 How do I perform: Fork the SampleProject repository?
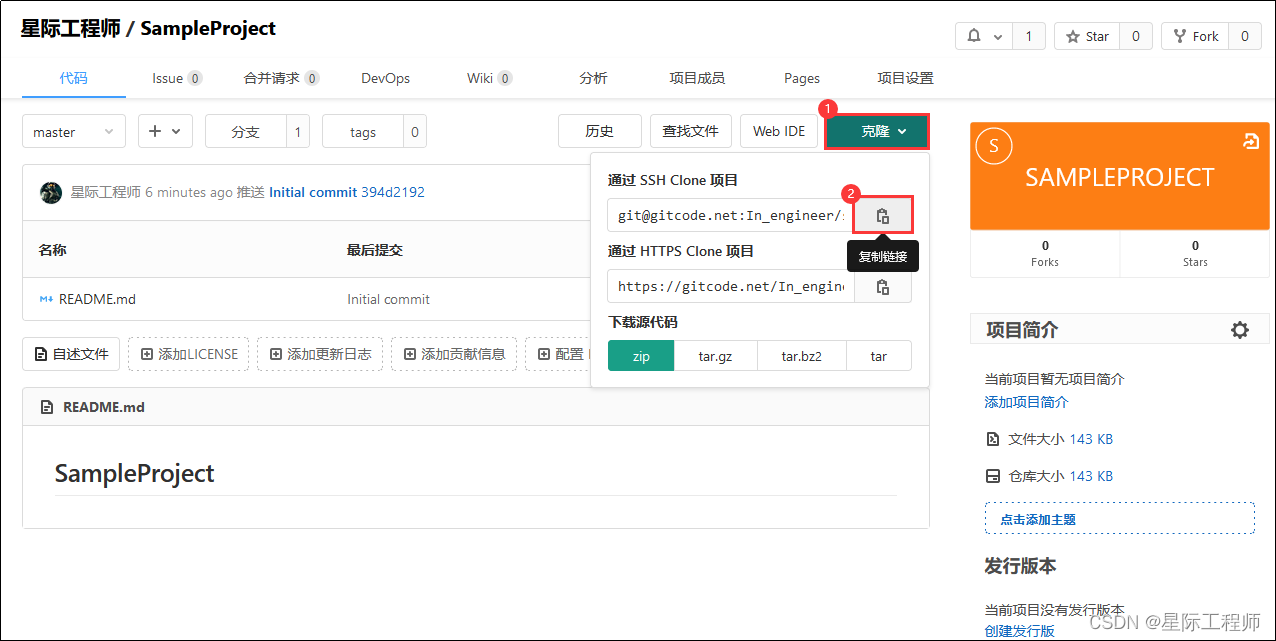tap(1196, 36)
